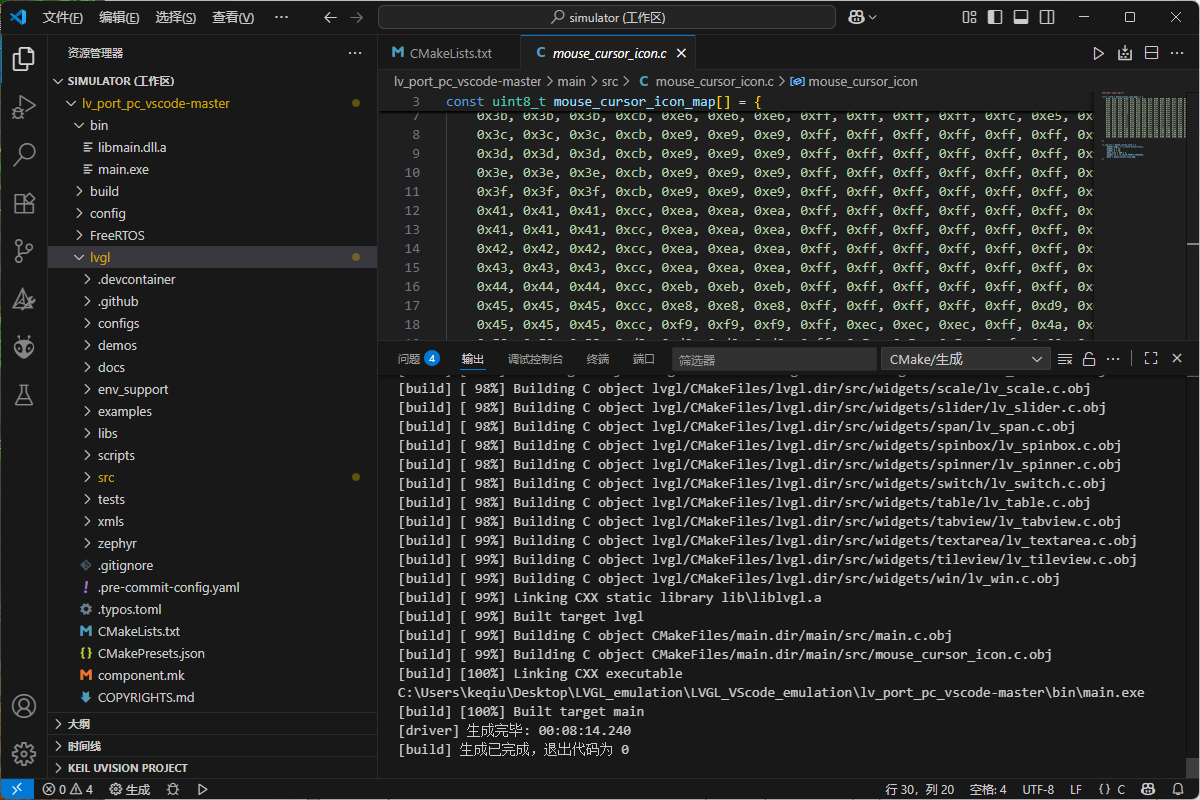Open the Extensions view icon

[x=24, y=203]
